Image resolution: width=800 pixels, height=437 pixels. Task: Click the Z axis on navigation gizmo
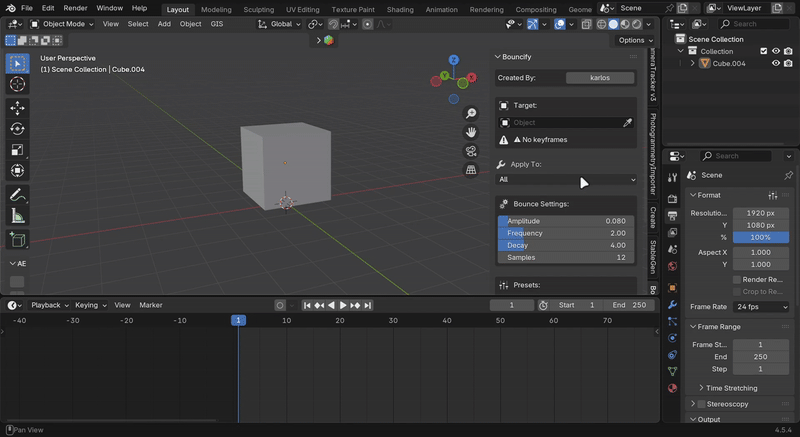pyautogui.click(x=454, y=60)
